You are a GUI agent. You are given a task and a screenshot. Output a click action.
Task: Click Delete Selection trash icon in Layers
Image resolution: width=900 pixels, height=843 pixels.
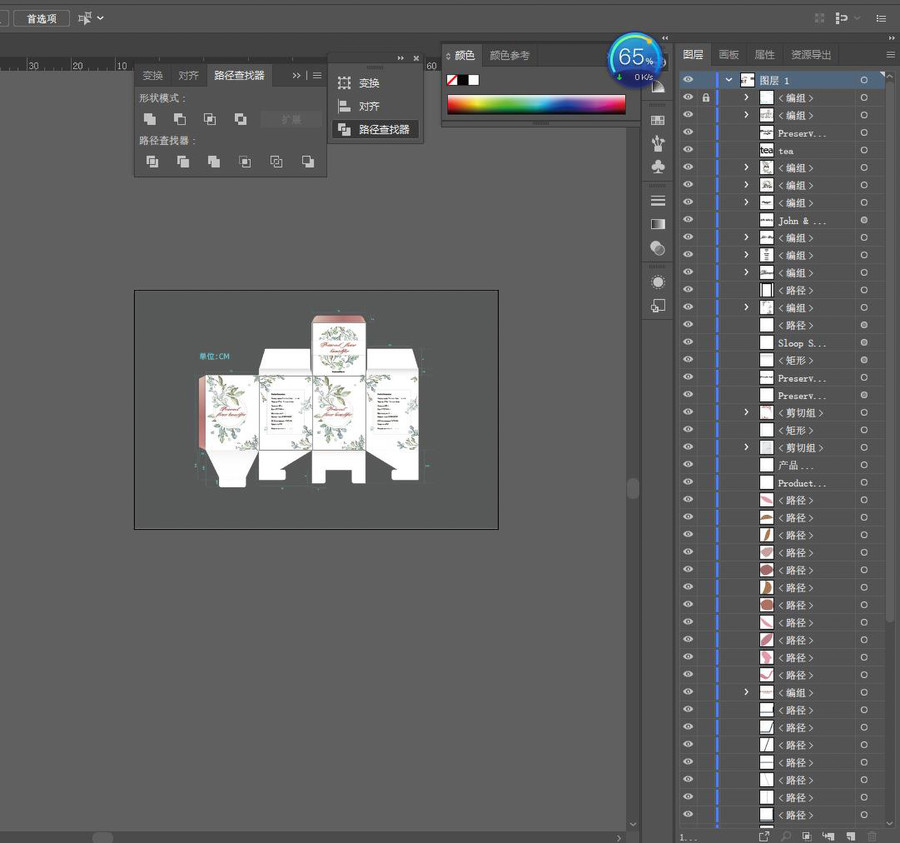tap(872, 837)
